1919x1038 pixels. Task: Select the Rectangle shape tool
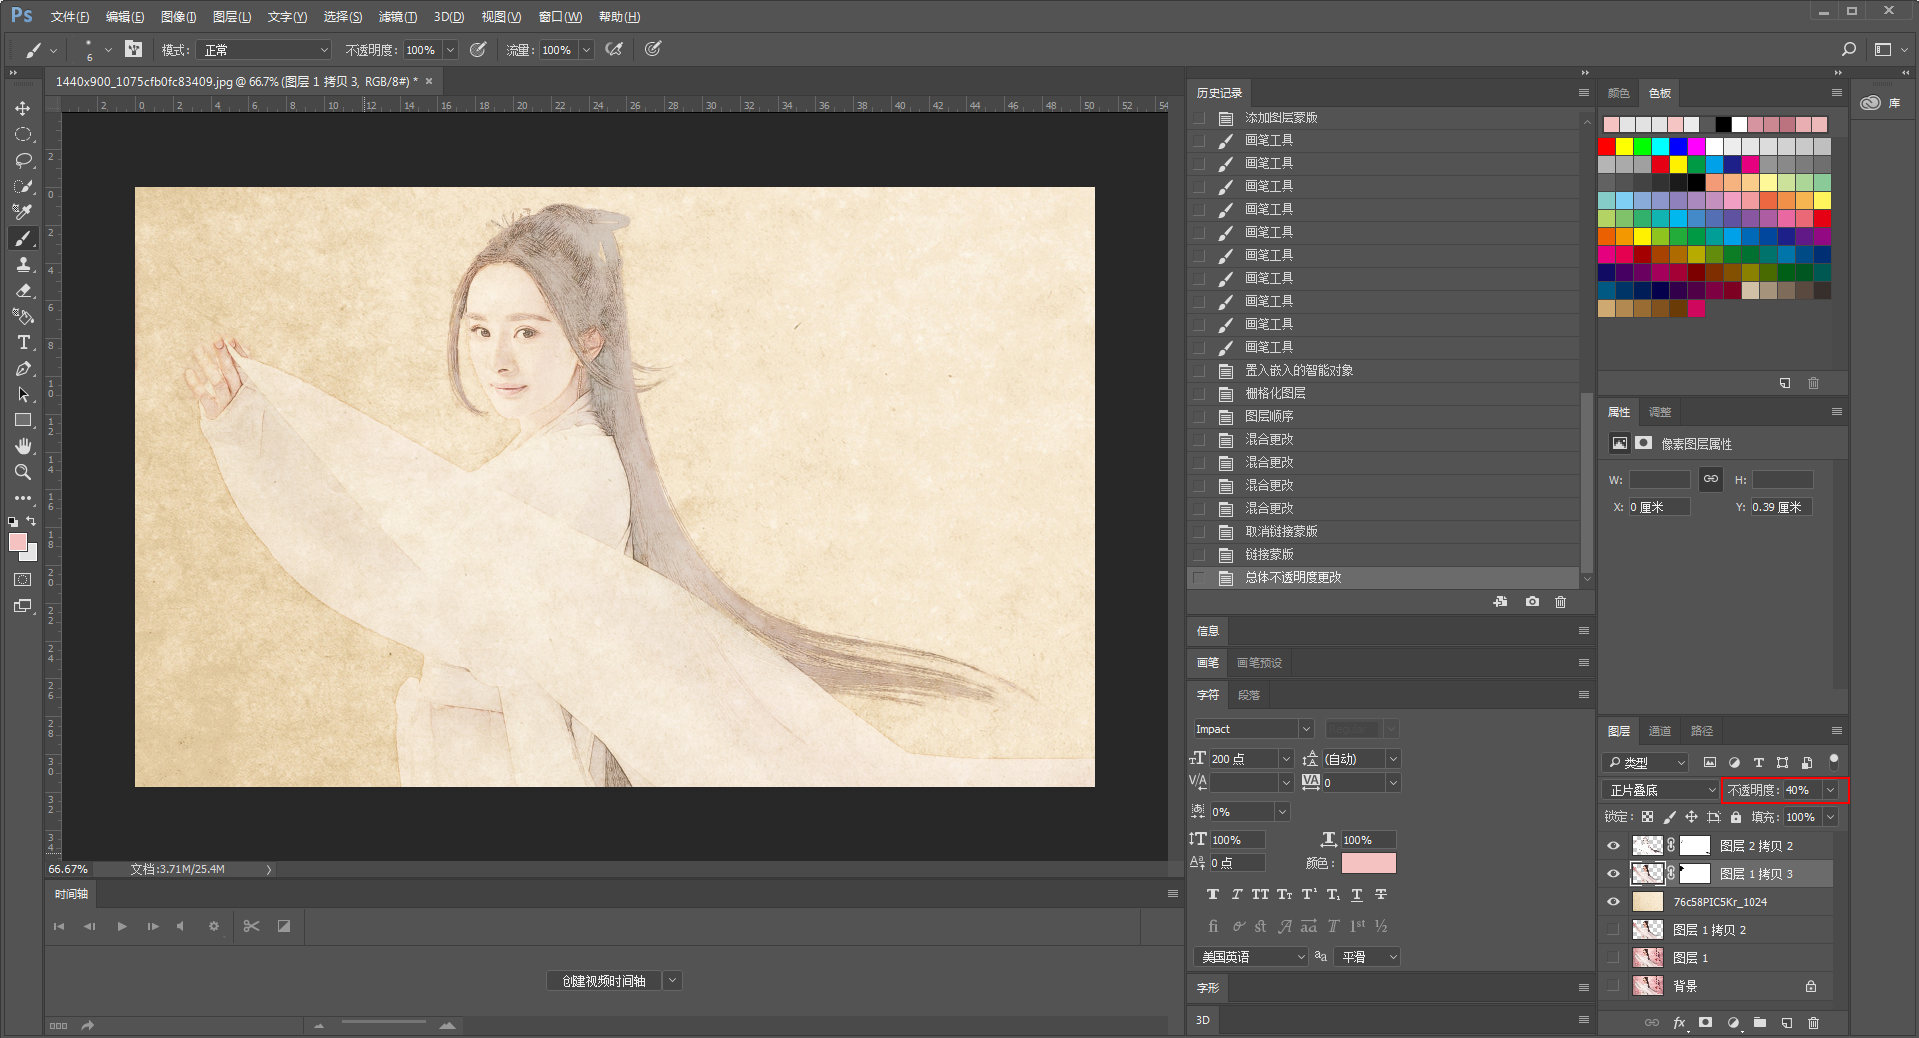pyautogui.click(x=23, y=420)
